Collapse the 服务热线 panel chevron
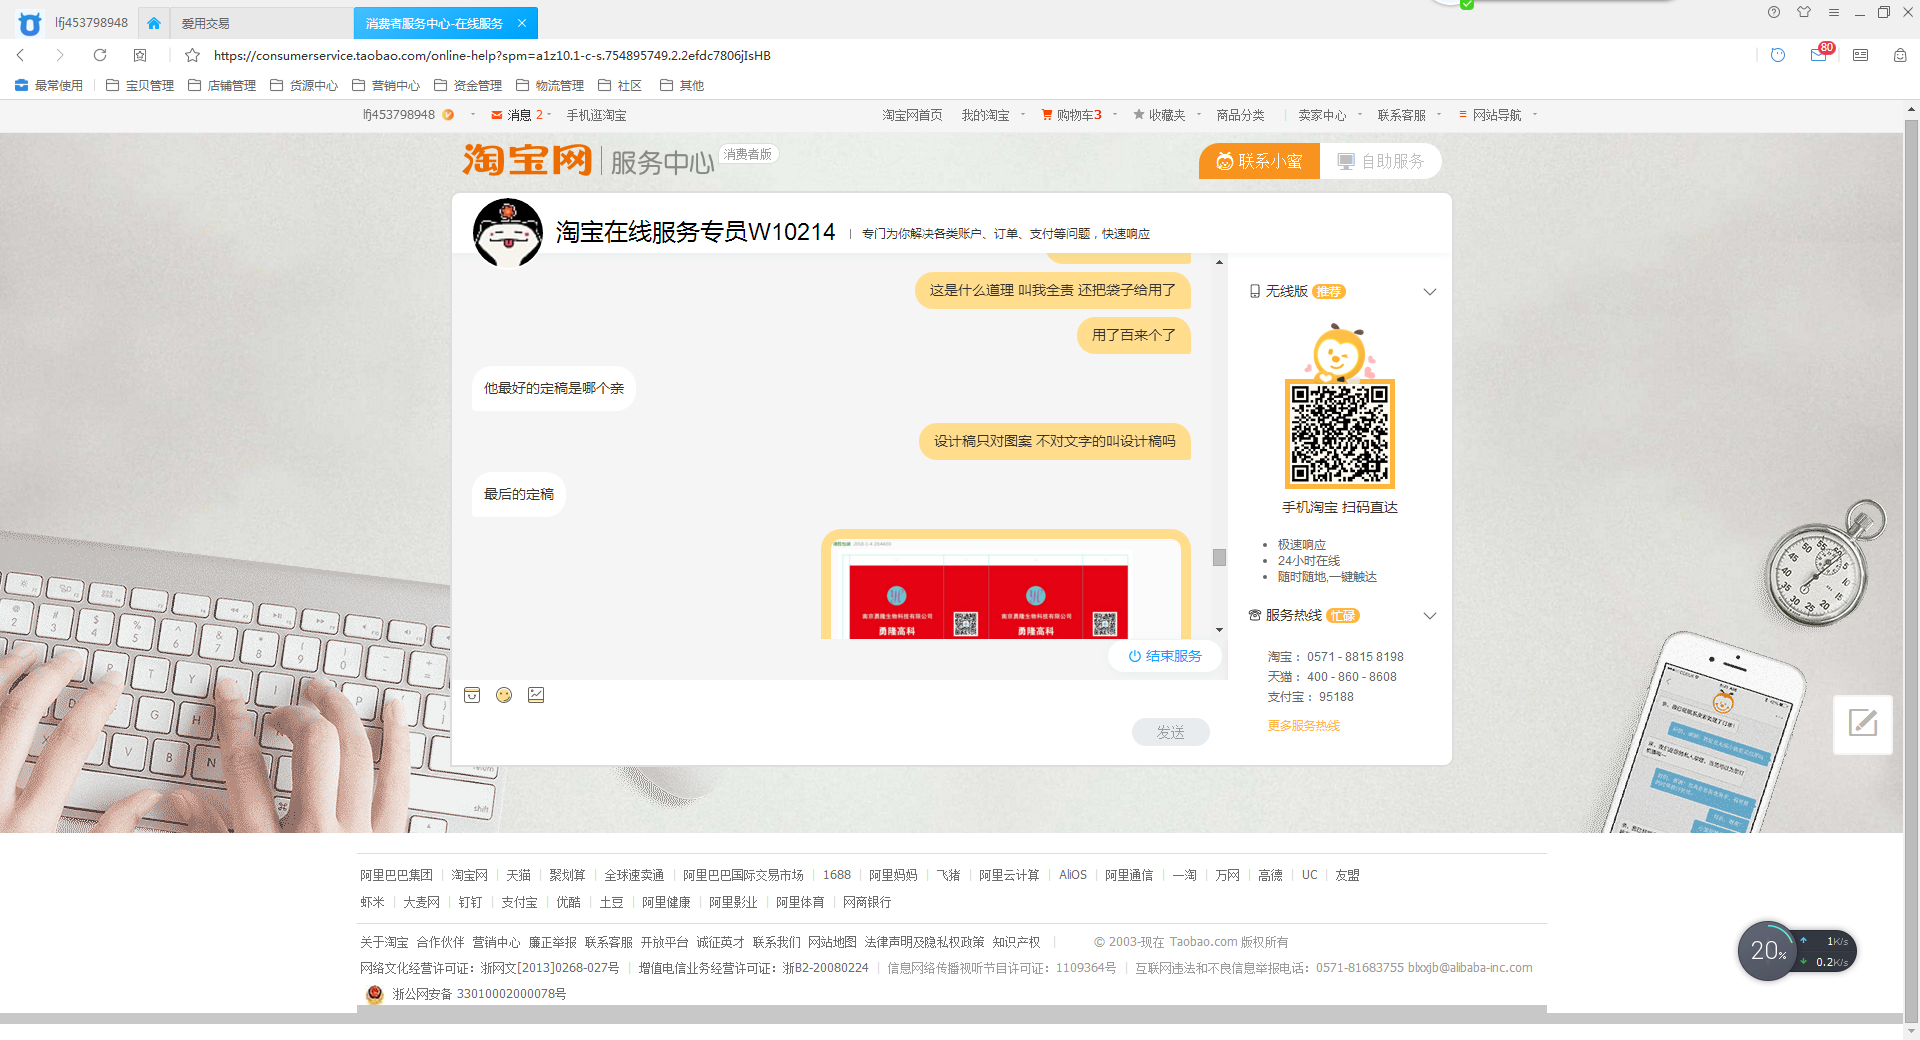 point(1430,616)
